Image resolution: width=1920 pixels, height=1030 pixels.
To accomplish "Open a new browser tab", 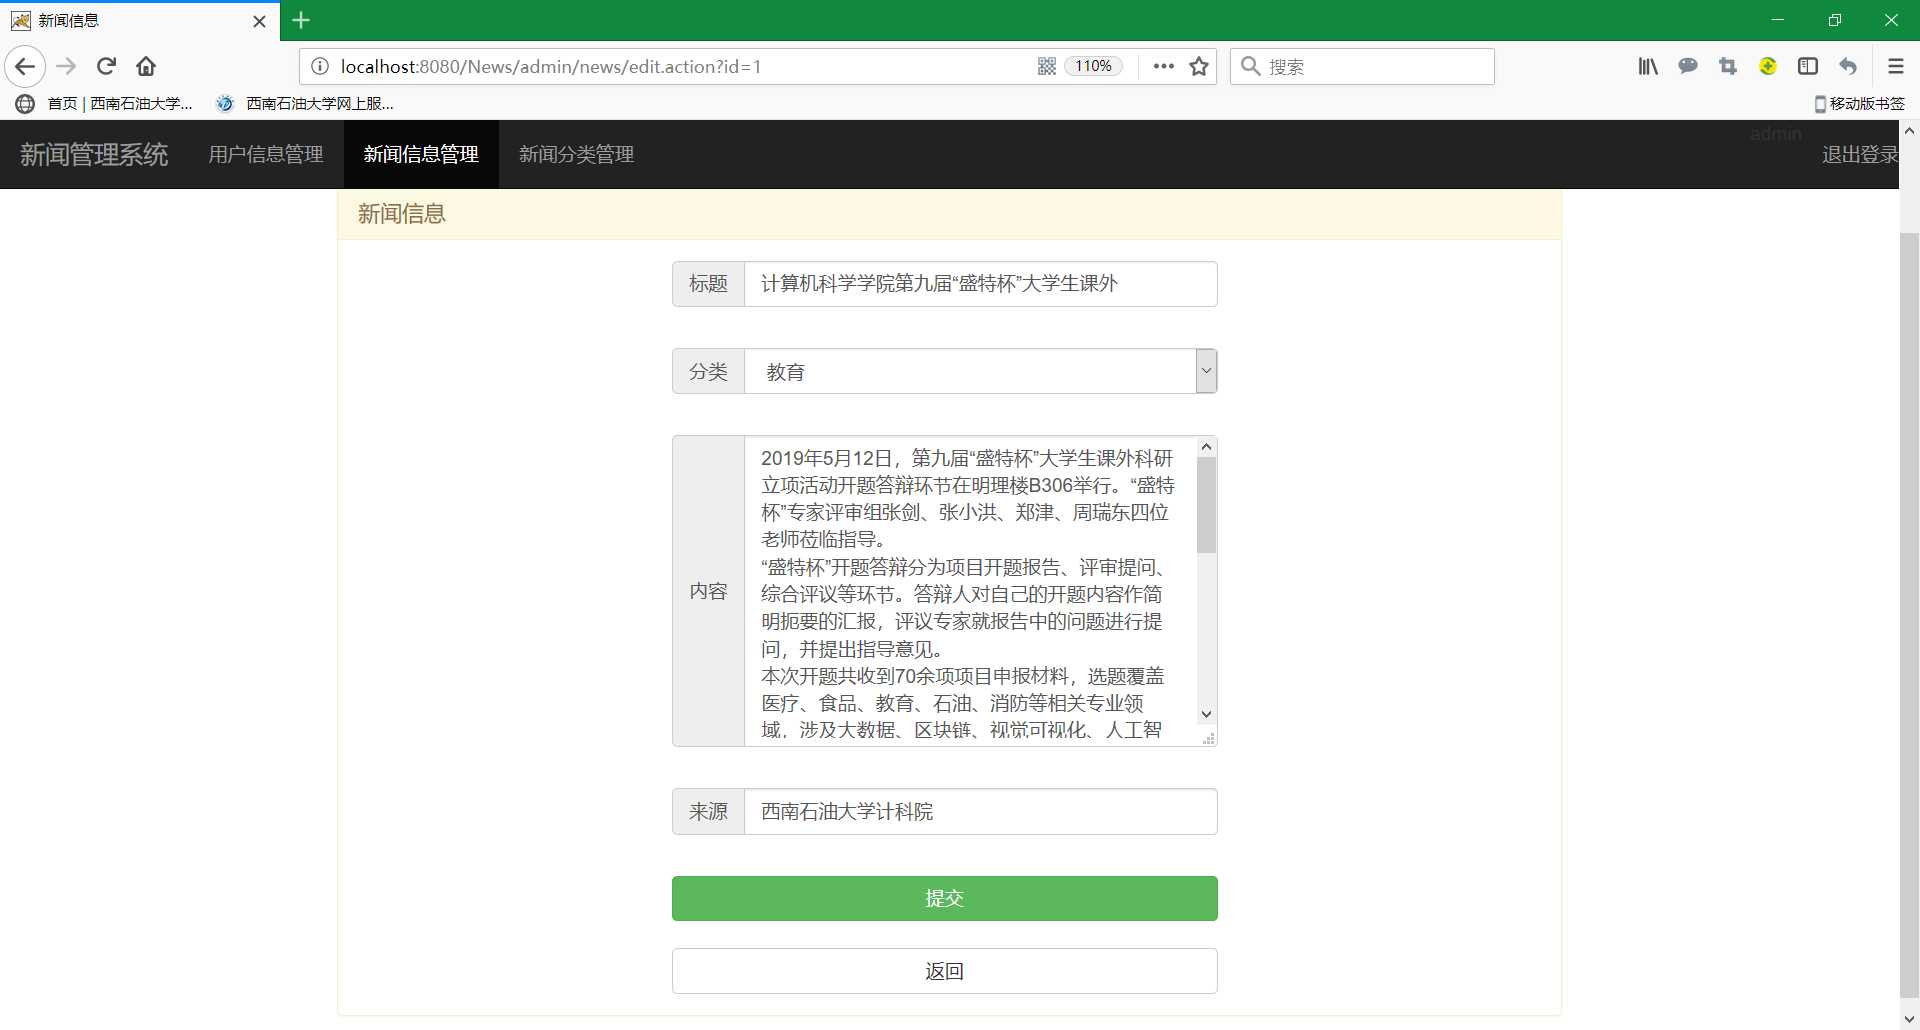I will click(301, 20).
